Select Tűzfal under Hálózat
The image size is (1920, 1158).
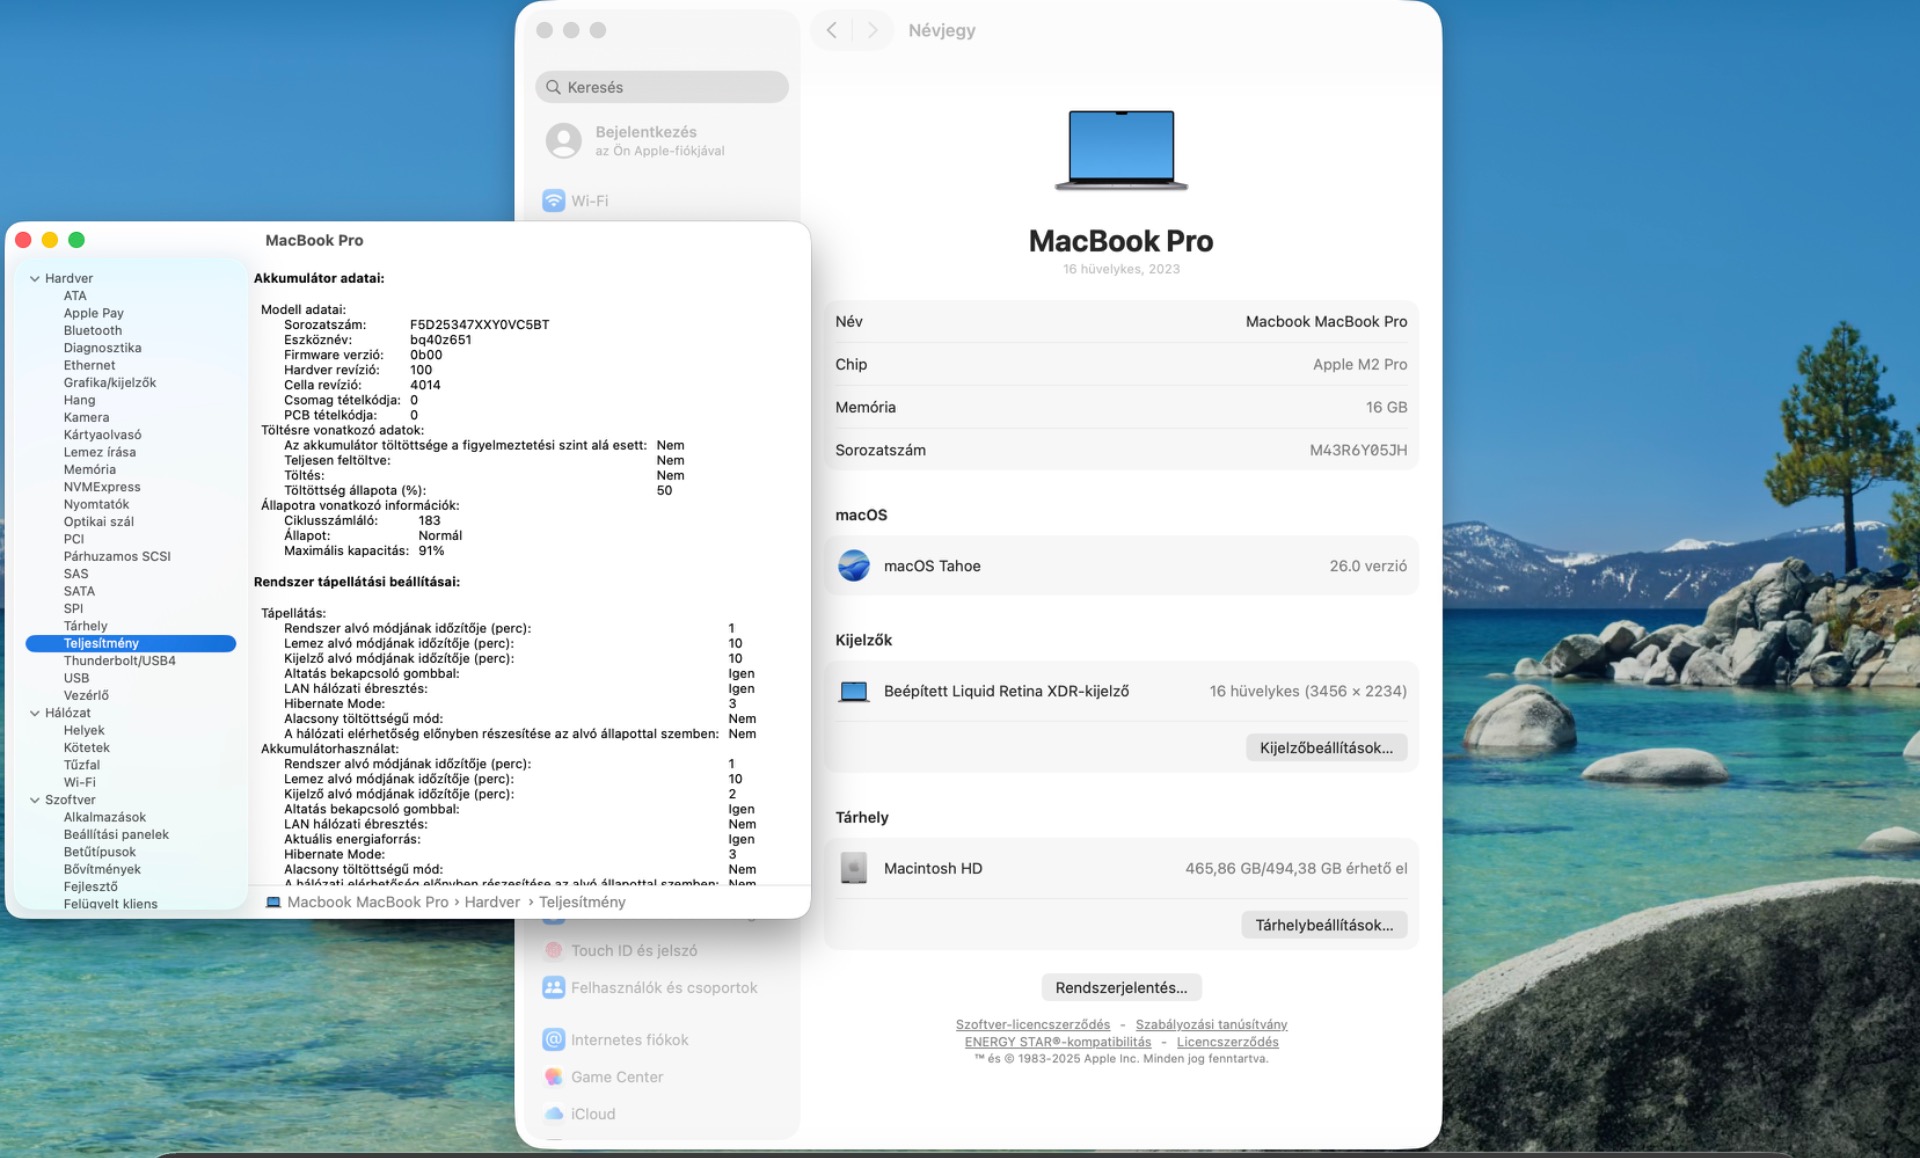coord(82,765)
